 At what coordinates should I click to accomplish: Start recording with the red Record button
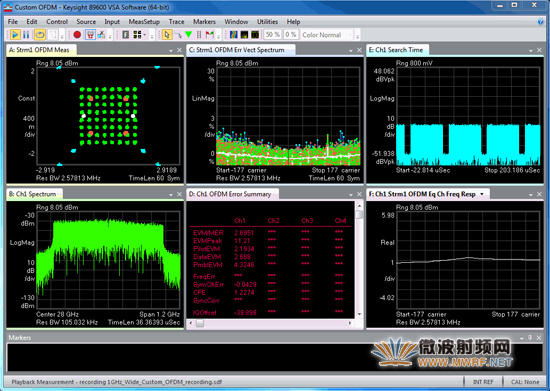pyautogui.click(x=77, y=35)
